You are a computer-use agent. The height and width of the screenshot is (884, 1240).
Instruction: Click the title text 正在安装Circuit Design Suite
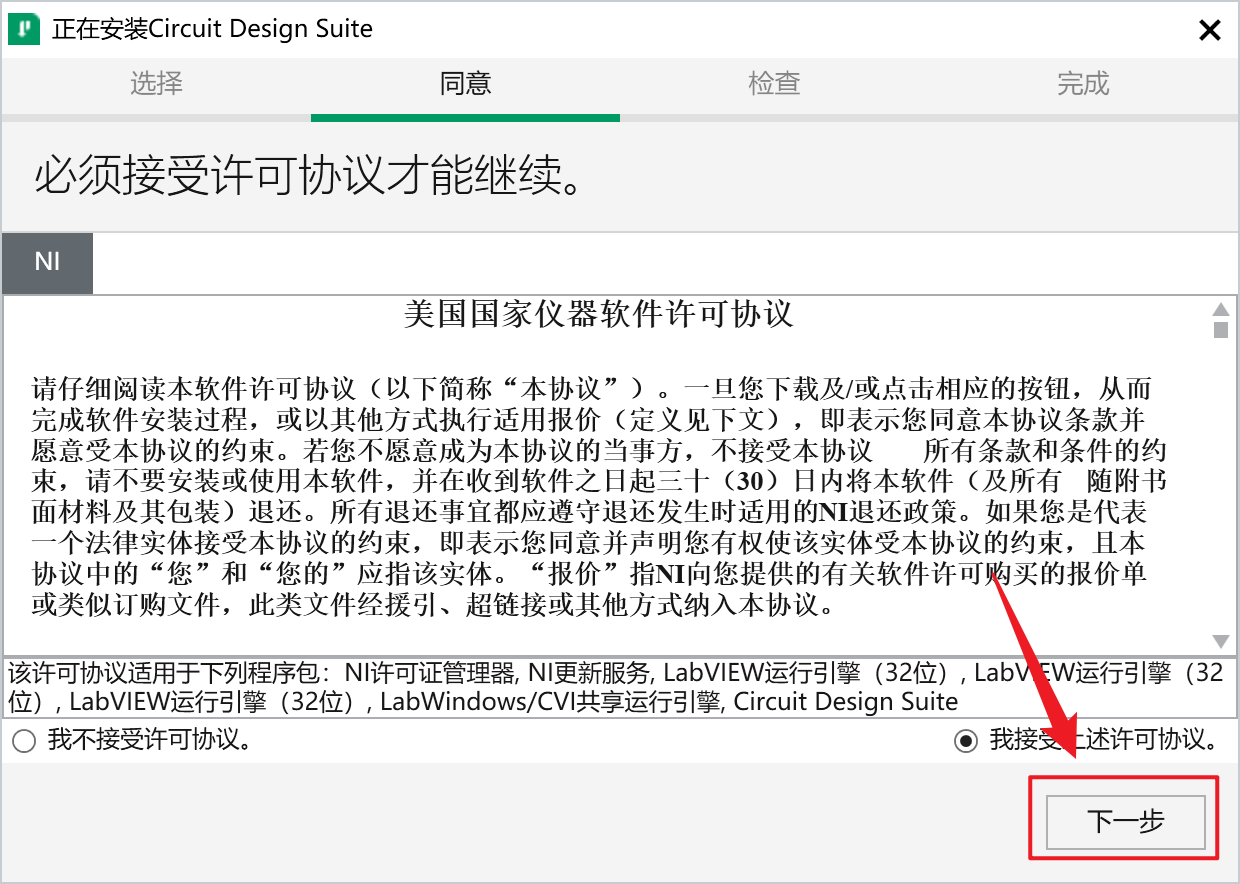[212, 29]
